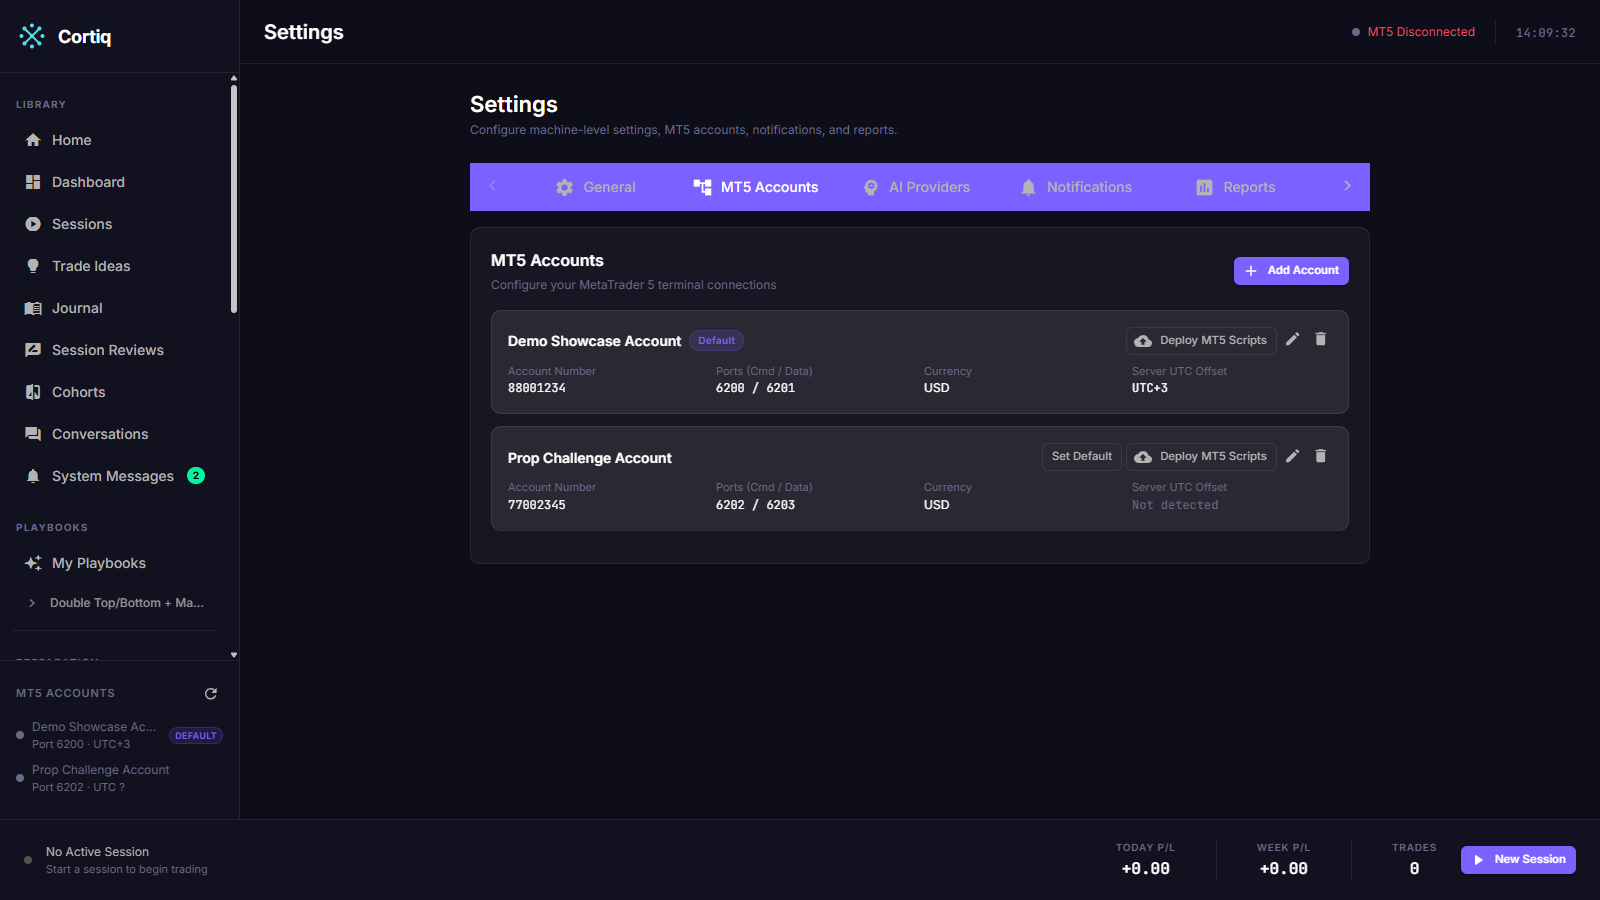Switch to the General tab

[x=596, y=187]
